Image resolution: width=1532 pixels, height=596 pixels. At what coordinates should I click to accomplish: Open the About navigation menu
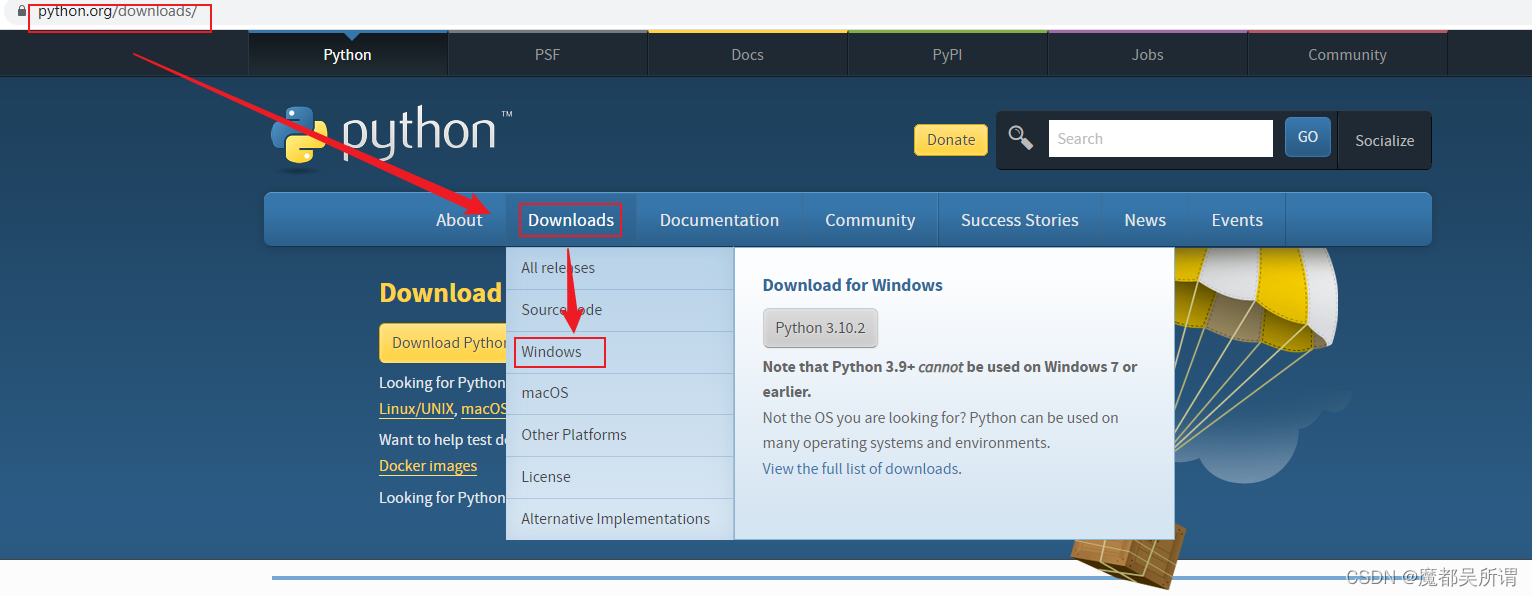(459, 220)
